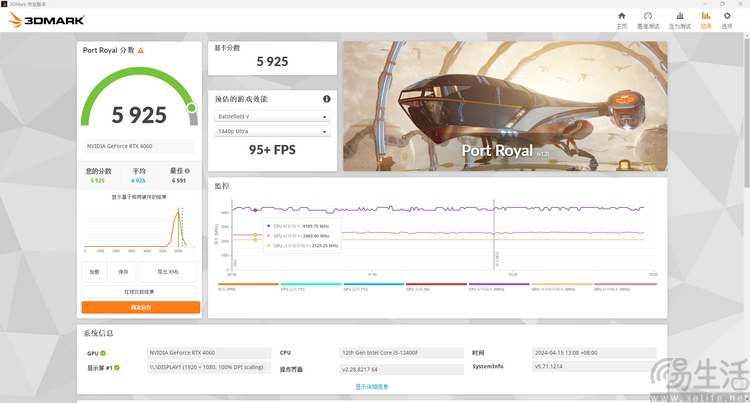Click the best score value 6 591
Screen dimensions: 750x403
coord(179,181)
